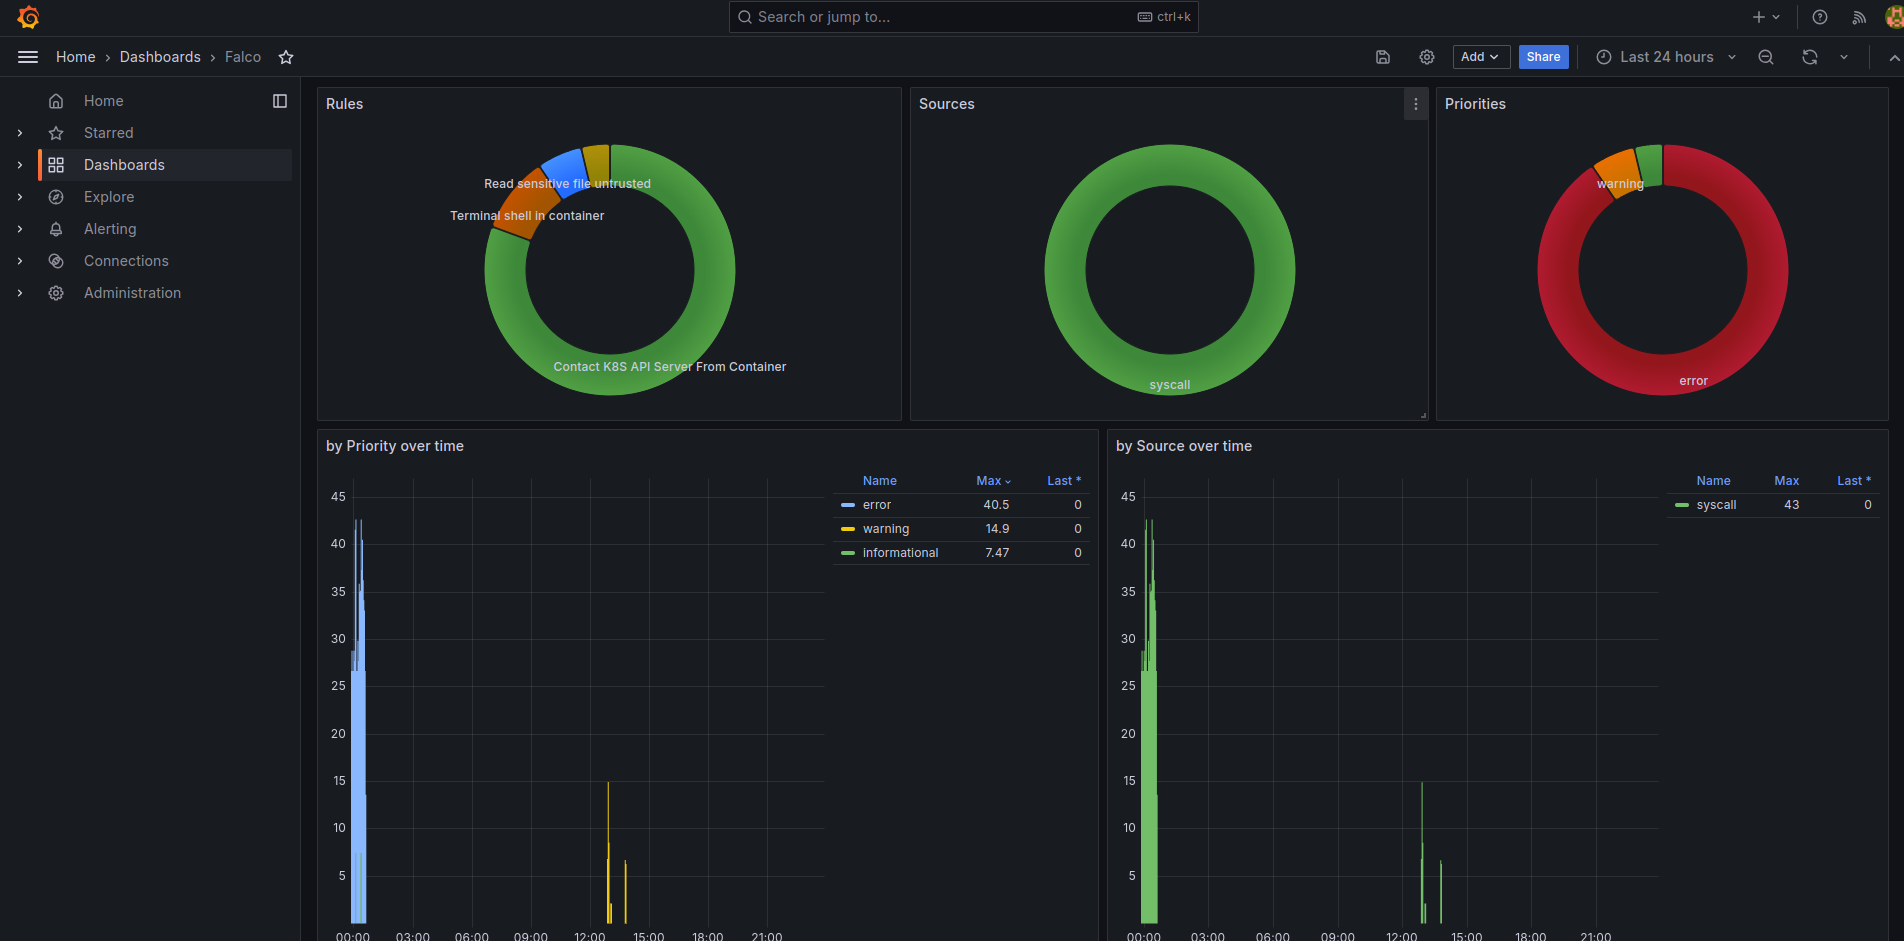
Task: Expand the Alerting section chevron
Action: click(20, 229)
